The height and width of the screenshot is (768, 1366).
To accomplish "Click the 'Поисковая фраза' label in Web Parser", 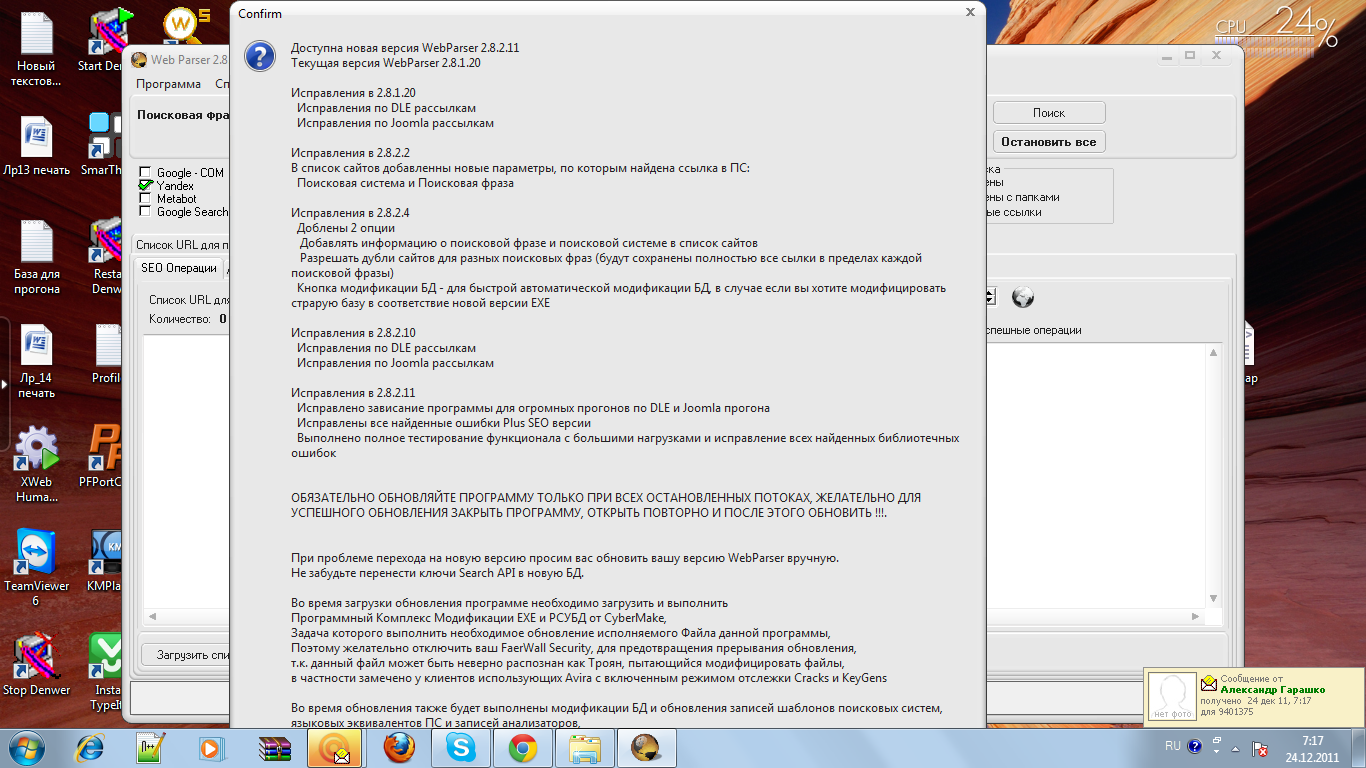I will 184,115.
